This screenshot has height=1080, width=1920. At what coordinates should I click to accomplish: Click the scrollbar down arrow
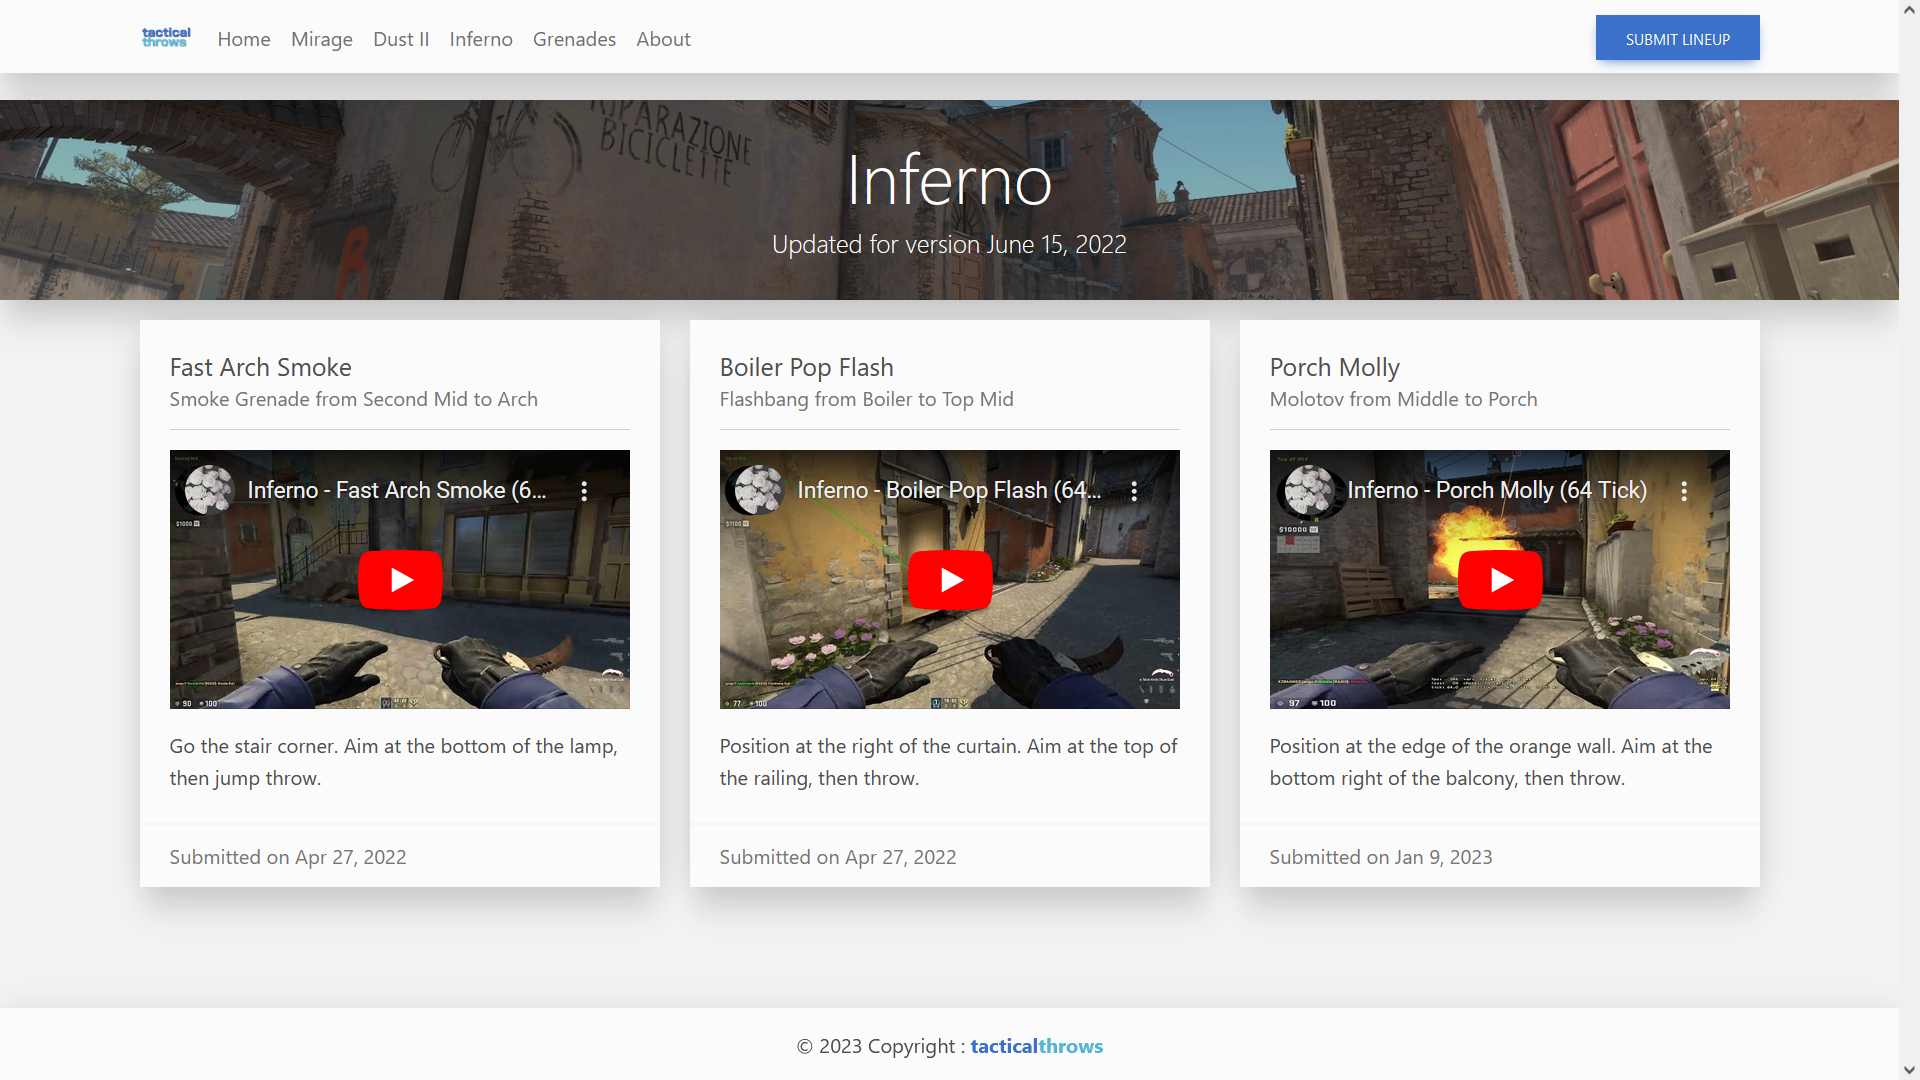click(1911, 1071)
